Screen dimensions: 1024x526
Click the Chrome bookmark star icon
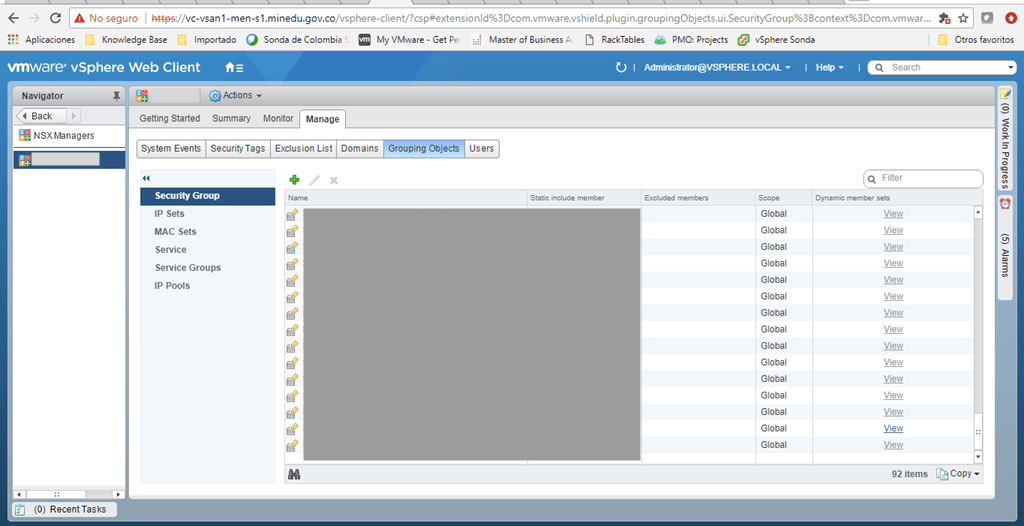pyautogui.click(x=963, y=18)
